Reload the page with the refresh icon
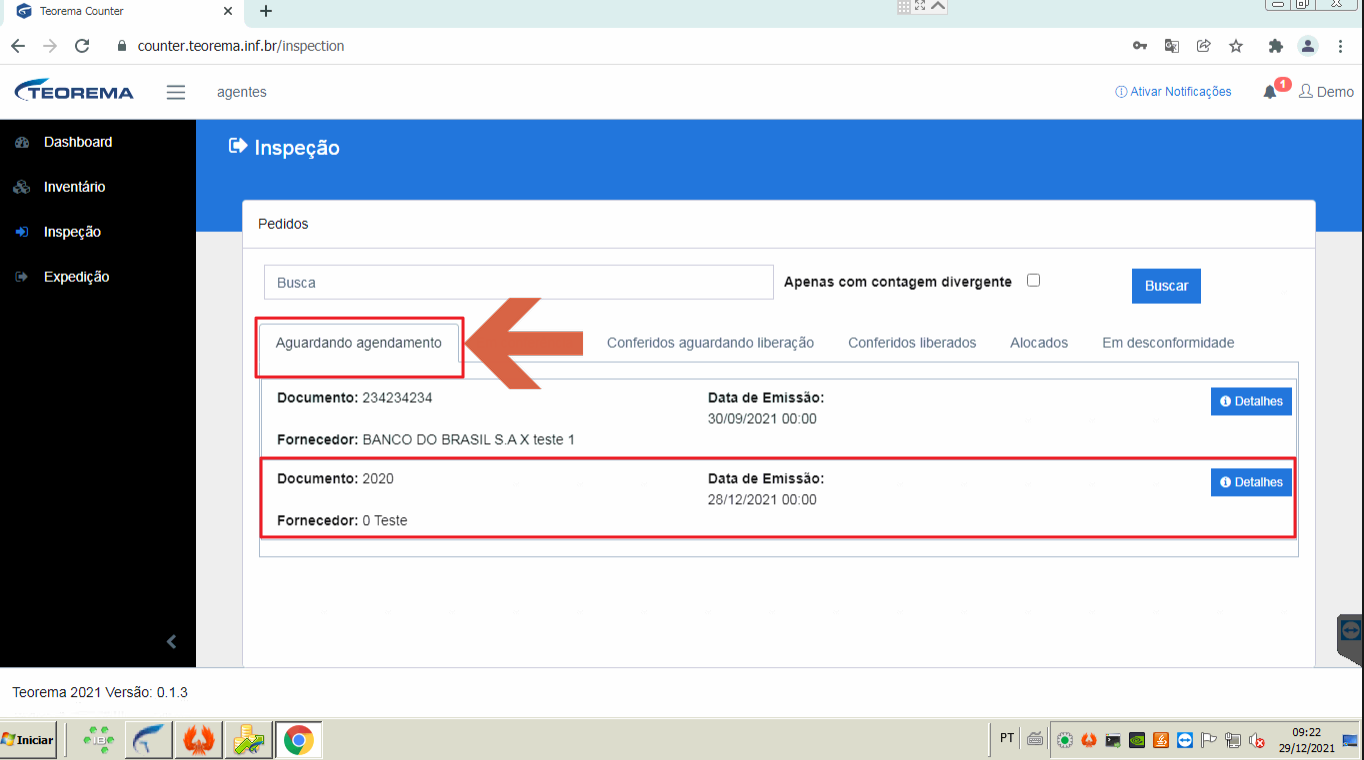 point(82,46)
